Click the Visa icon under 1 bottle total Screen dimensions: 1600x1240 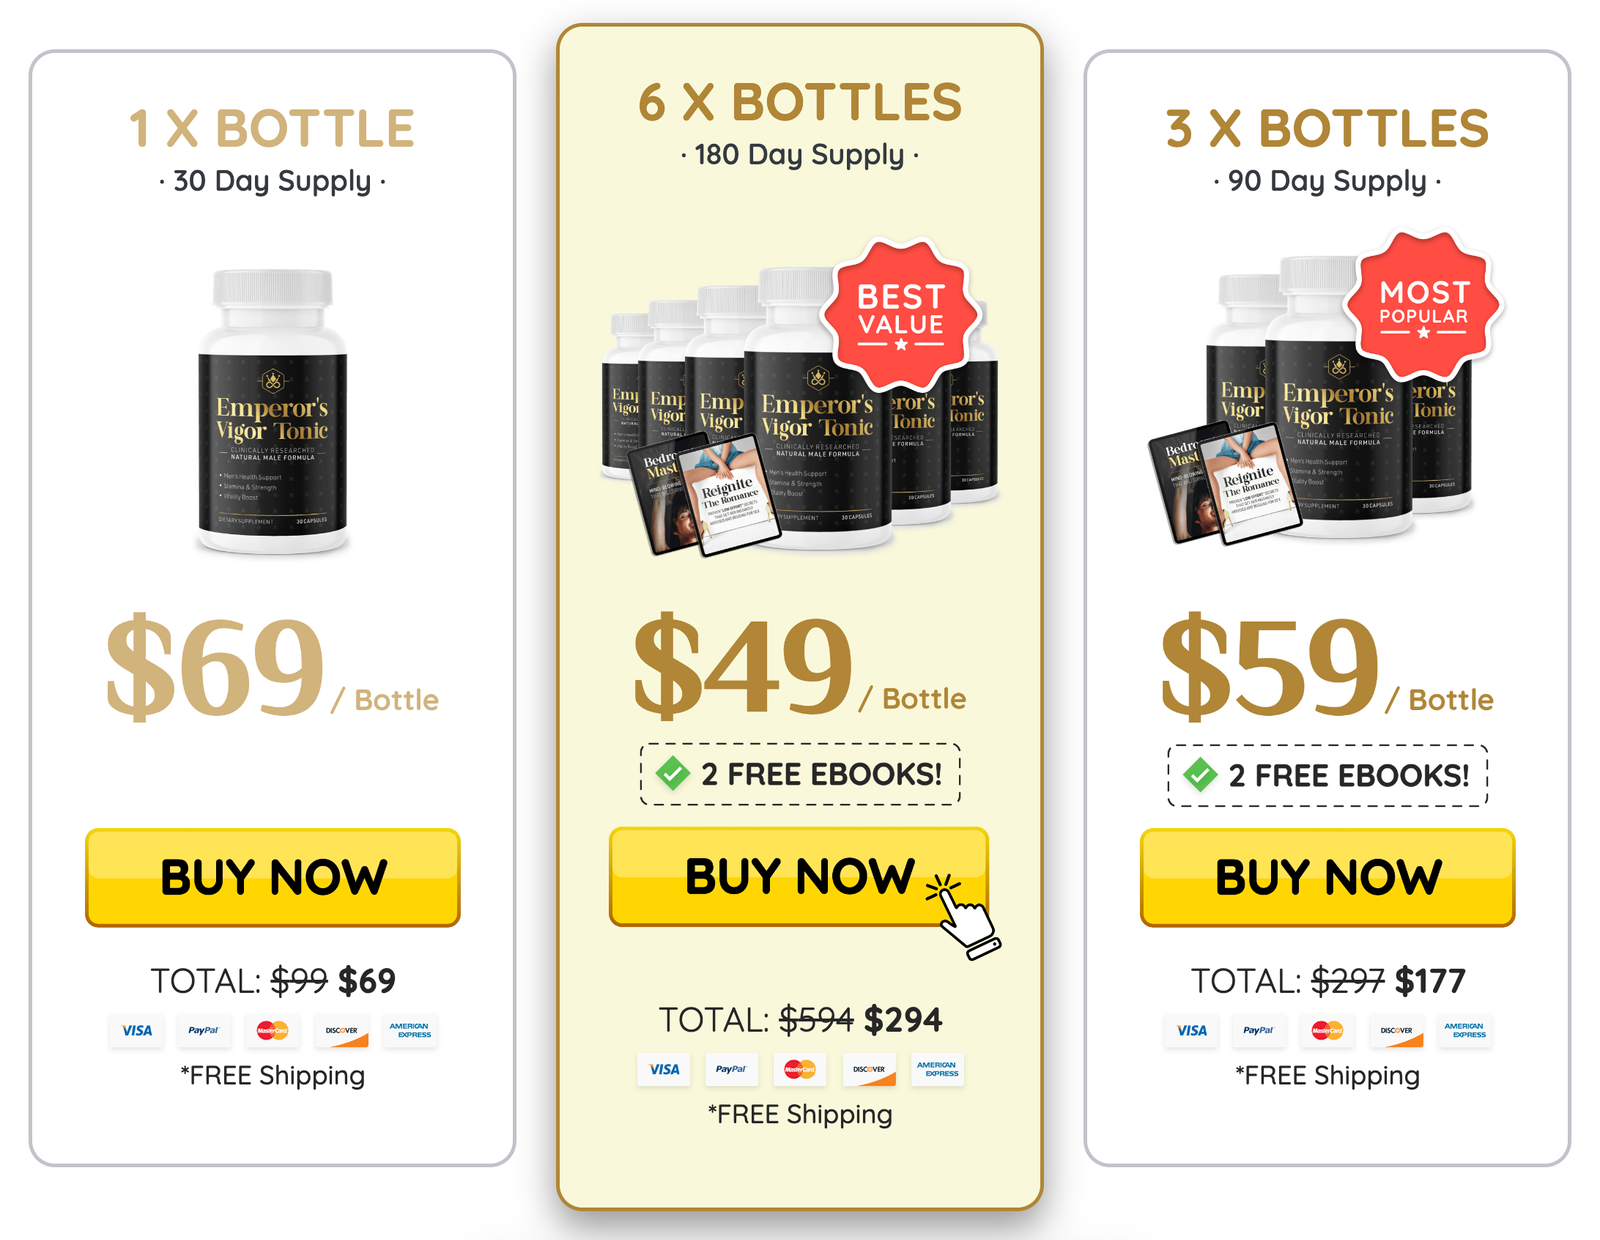coord(137,1031)
